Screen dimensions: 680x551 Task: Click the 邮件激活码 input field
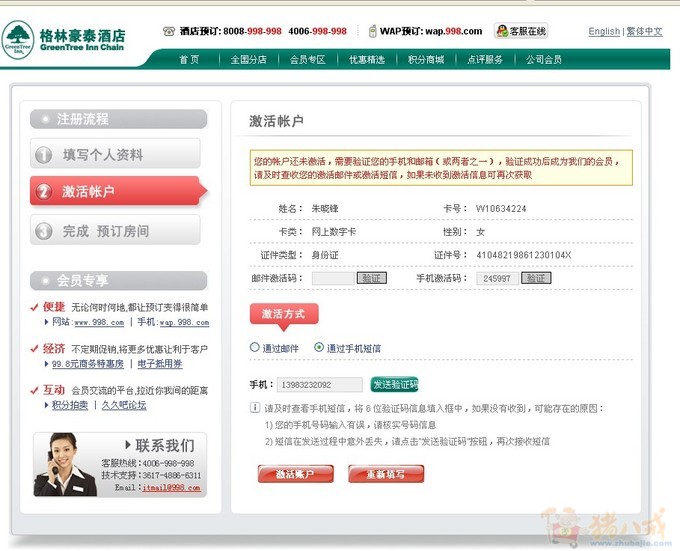tap(333, 278)
